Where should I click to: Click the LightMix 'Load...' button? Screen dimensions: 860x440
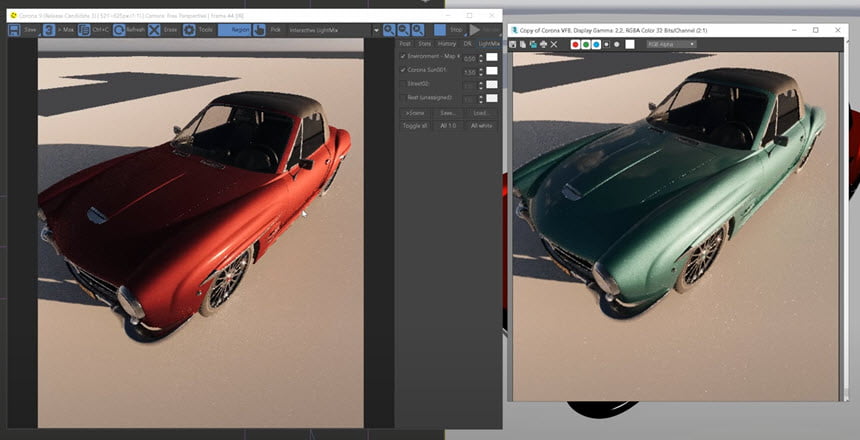click(x=482, y=113)
